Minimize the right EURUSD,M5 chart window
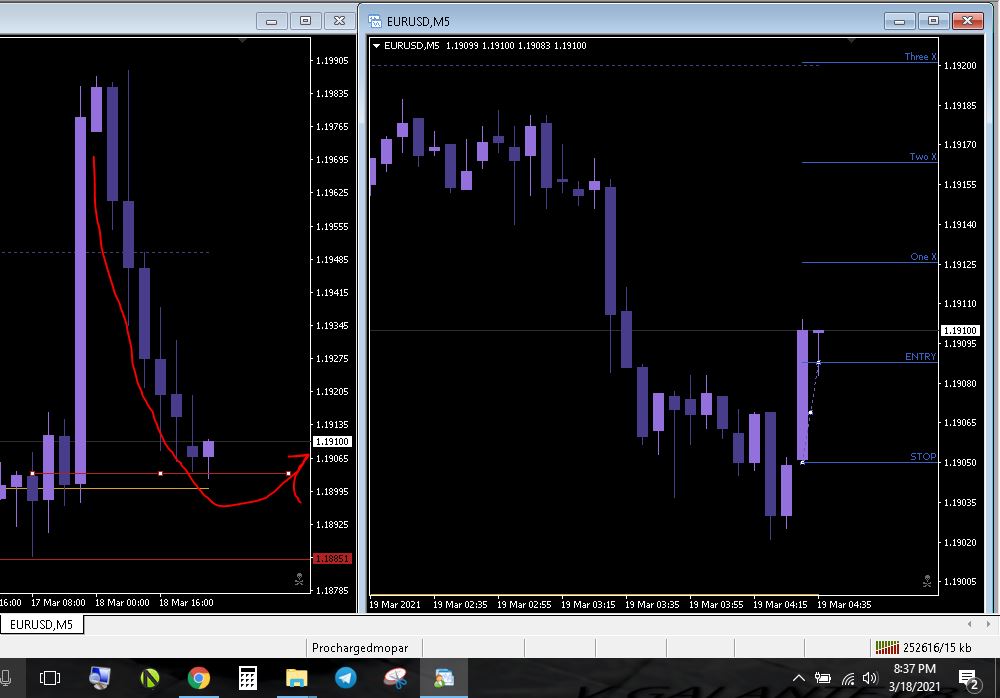This screenshot has width=1000, height=698. click(x=899, y=21)
